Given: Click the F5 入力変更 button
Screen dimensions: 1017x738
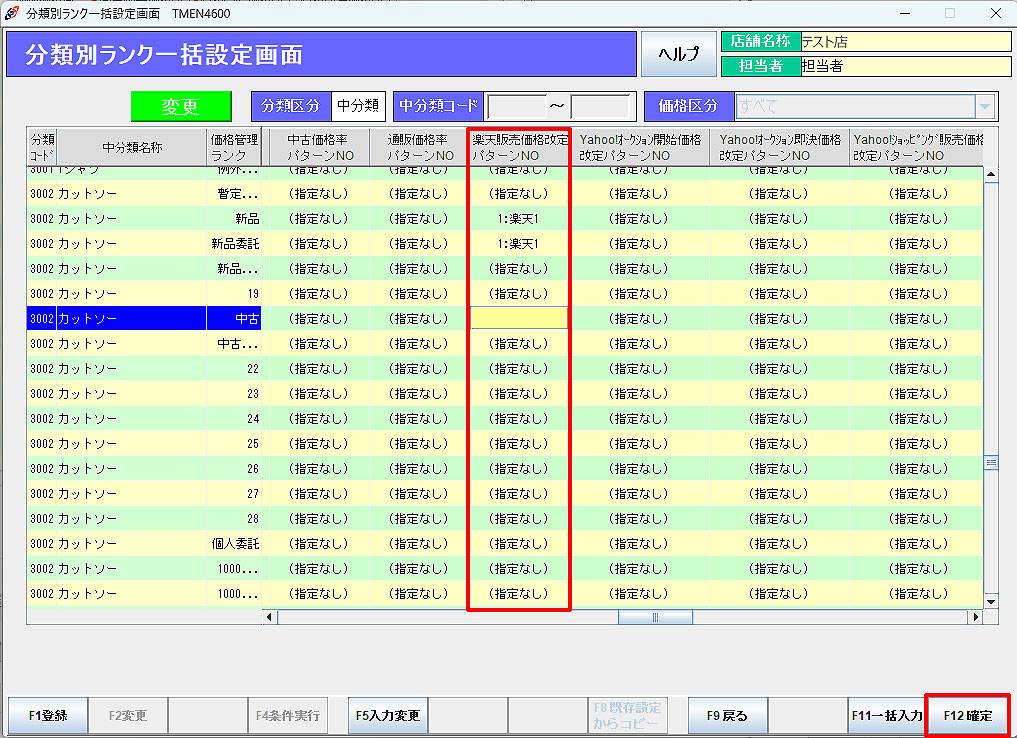Looking at the screenshot, I should (x=388, y=715).
